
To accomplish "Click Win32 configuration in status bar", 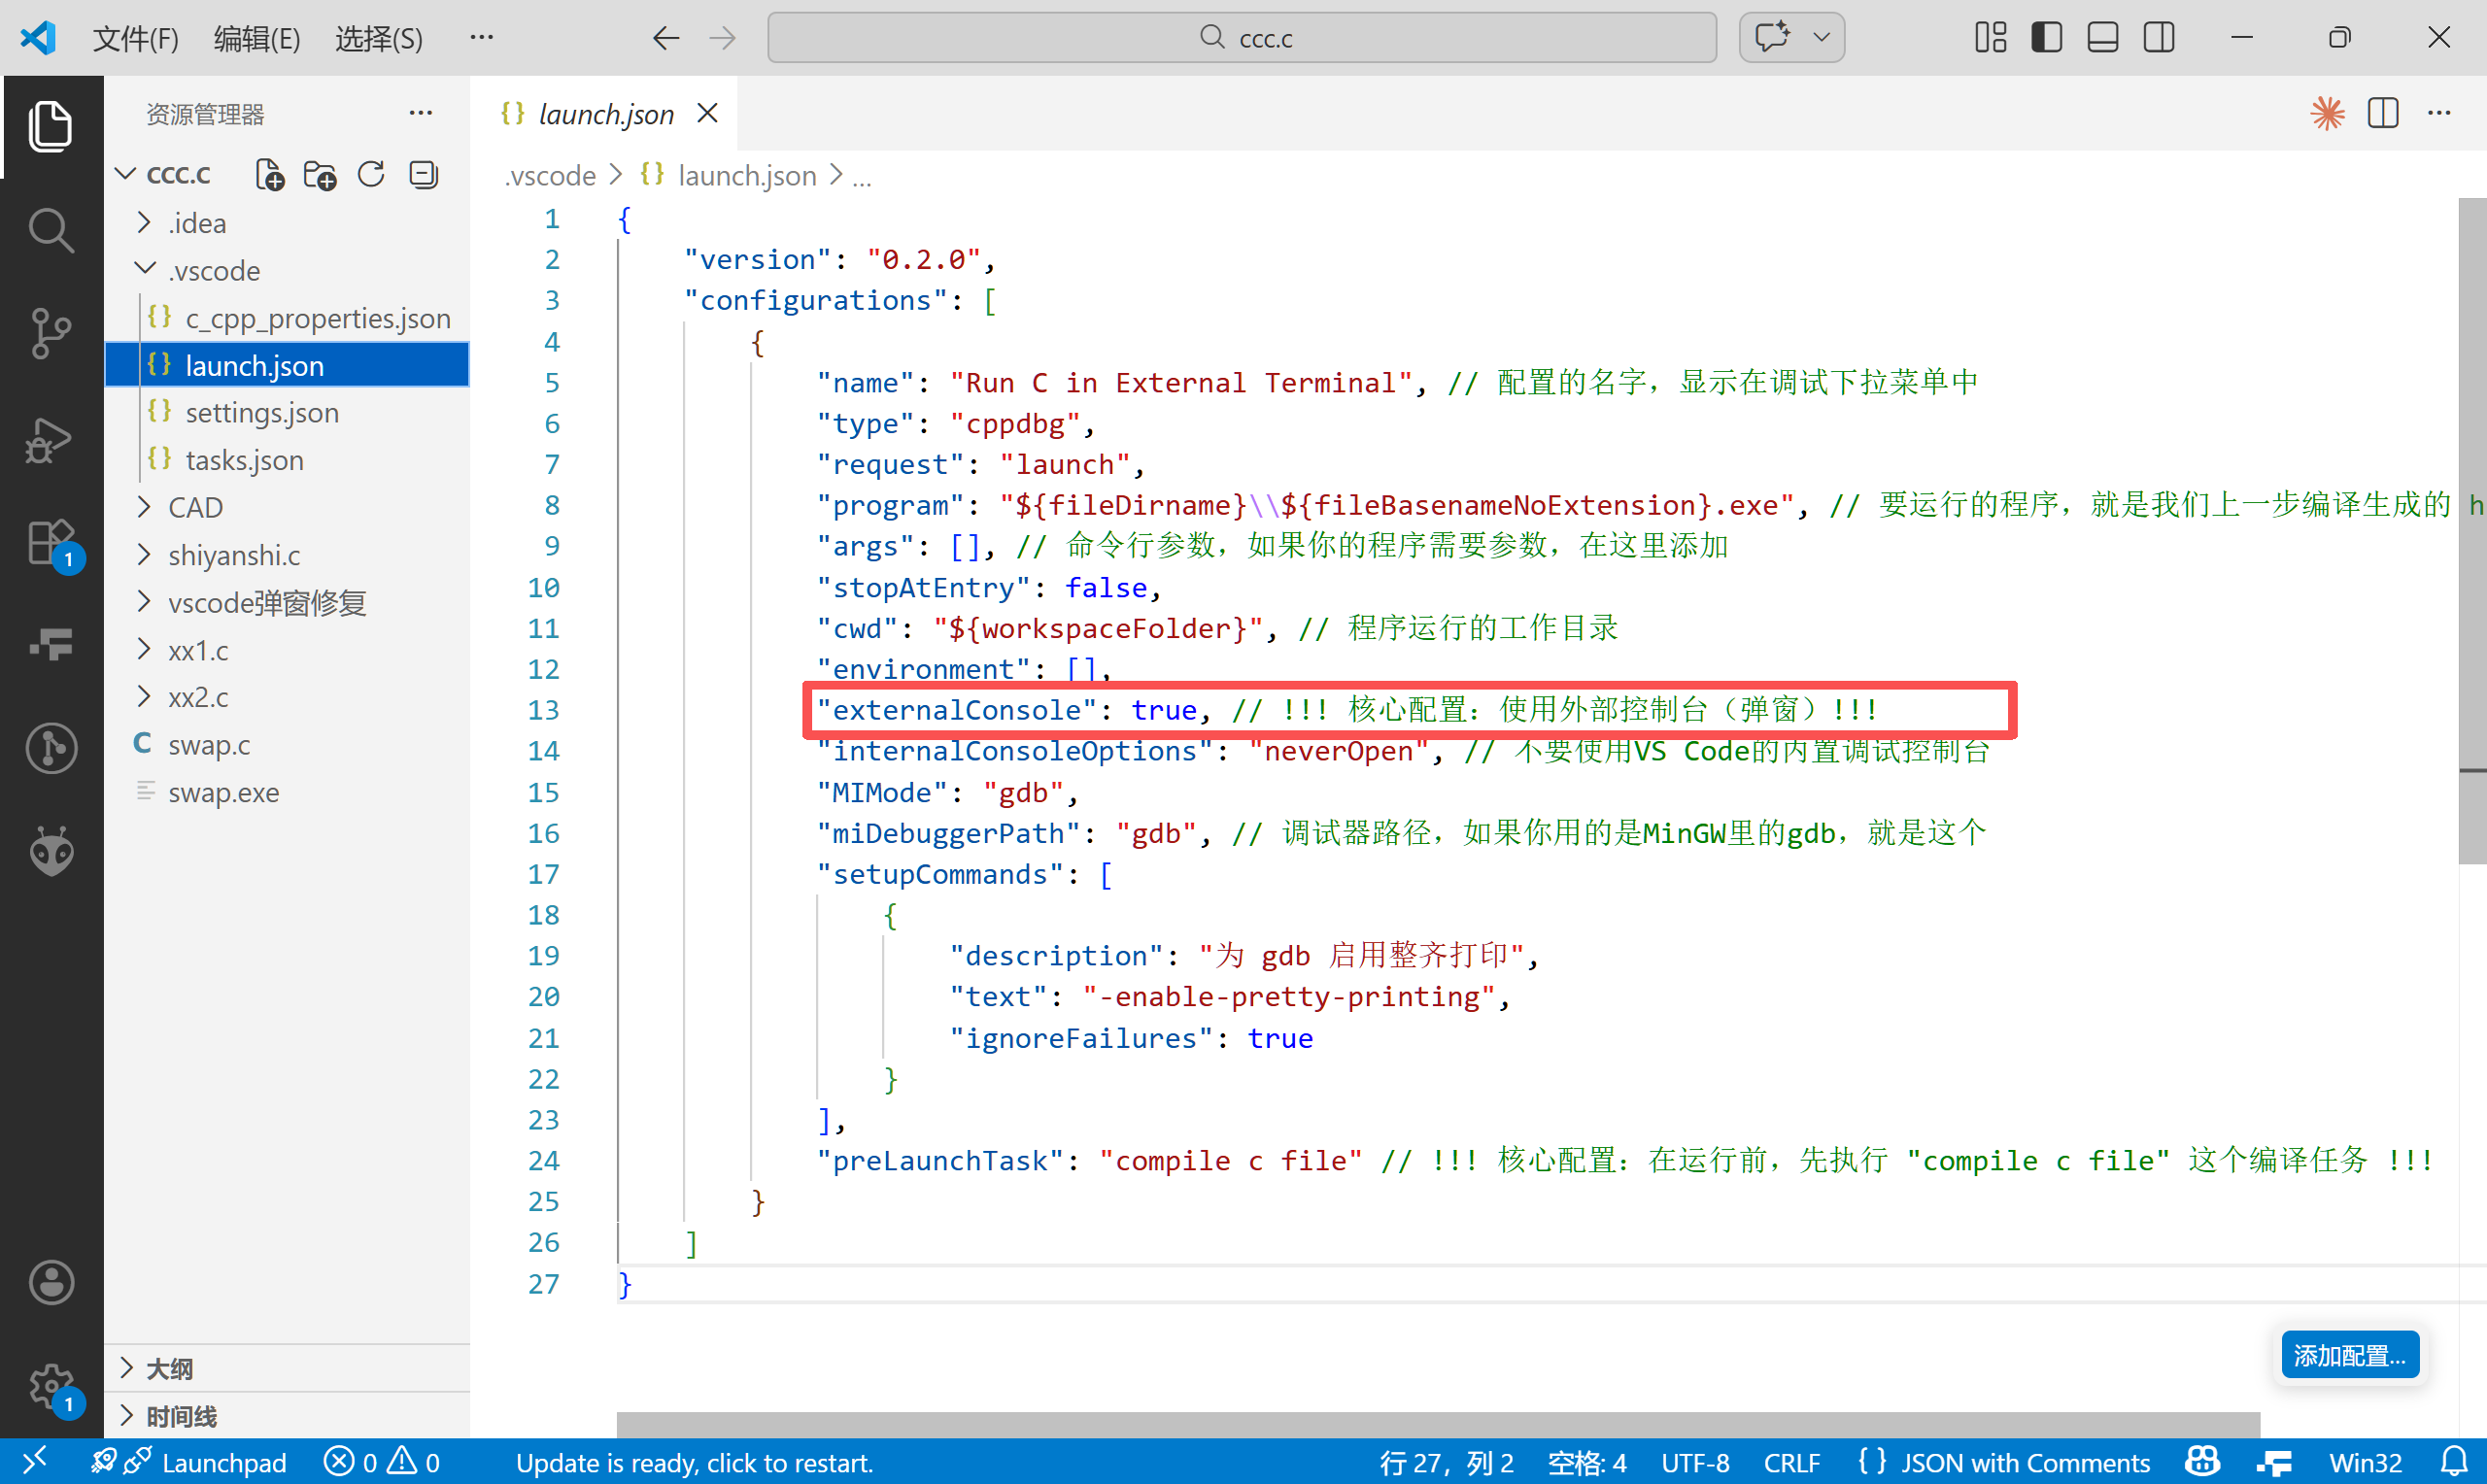I will pyautogui.click(x=2365, y=1463).
